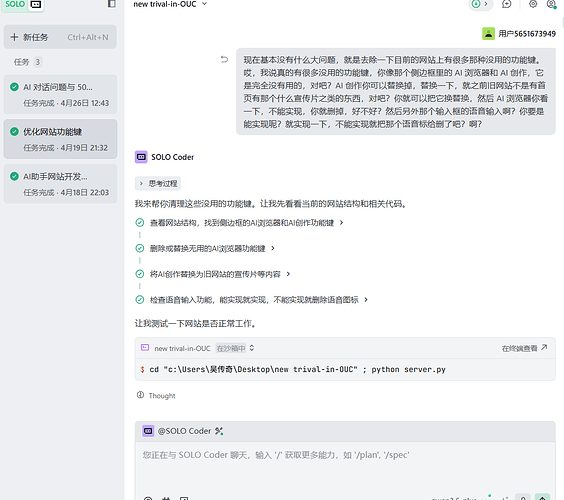Revert to this message using the undo arrow
Viewport: 564px width, 500px height.
tap(224, 59)
